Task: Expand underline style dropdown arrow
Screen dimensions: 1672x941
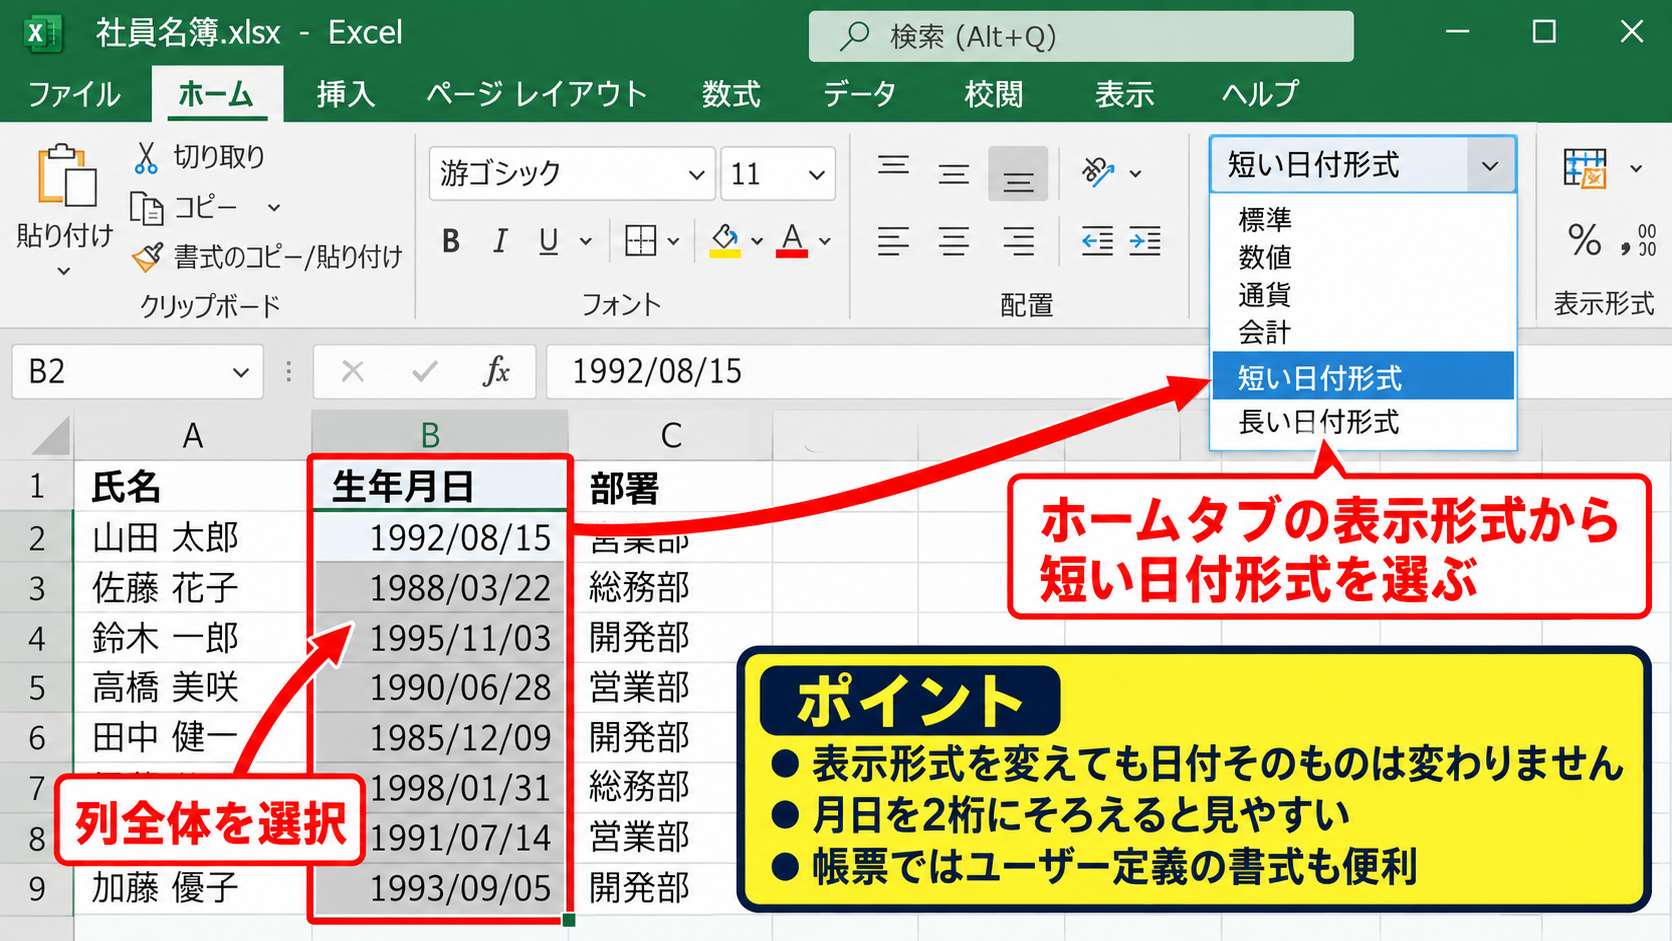Action: pyautogui.click(x=585, y=241)
